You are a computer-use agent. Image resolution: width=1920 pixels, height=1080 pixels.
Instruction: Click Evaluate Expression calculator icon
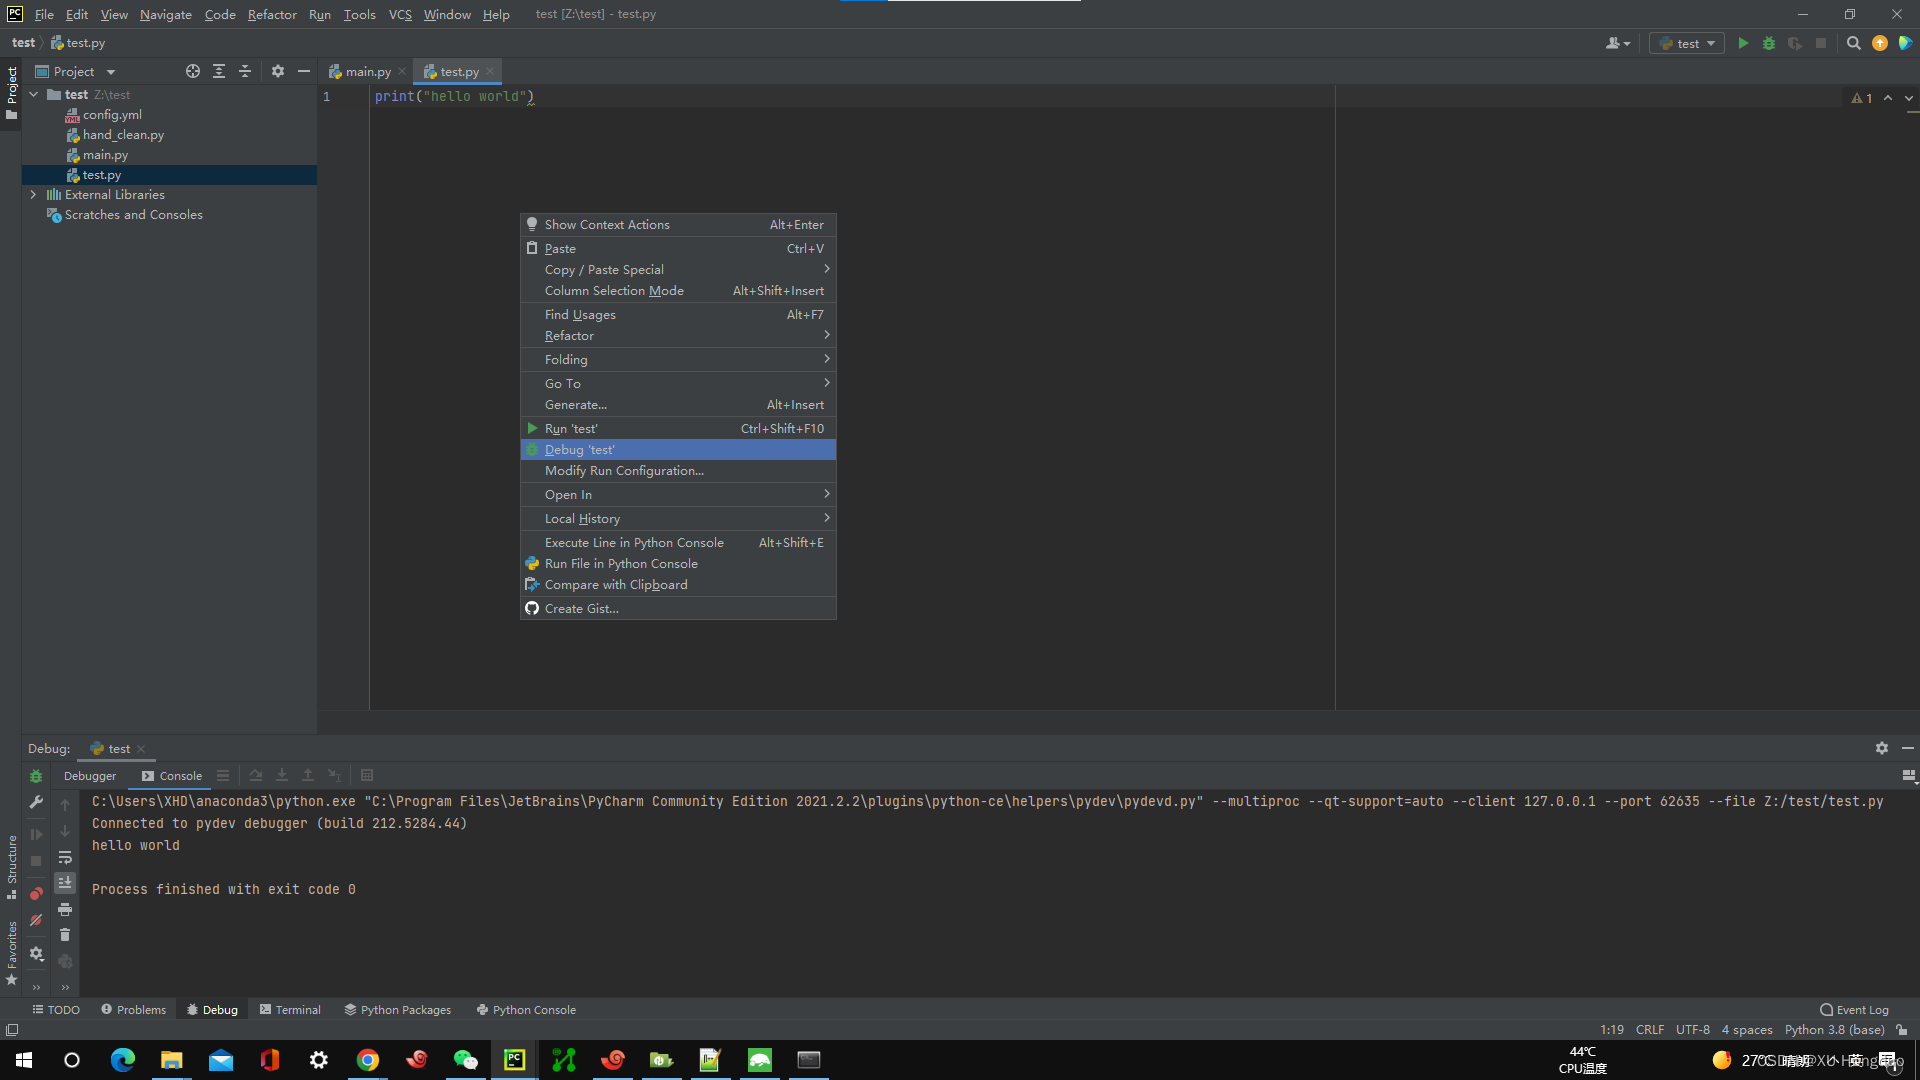[367, 775]
